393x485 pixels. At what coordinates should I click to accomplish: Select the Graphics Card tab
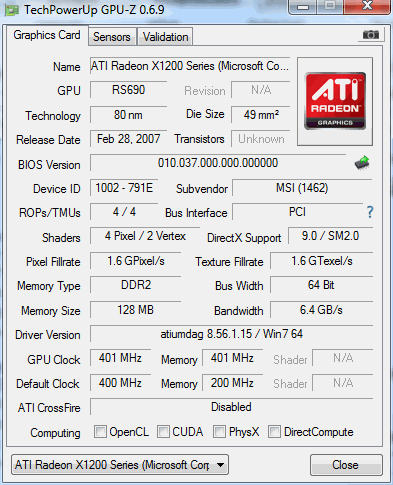(x=47, y=35)
